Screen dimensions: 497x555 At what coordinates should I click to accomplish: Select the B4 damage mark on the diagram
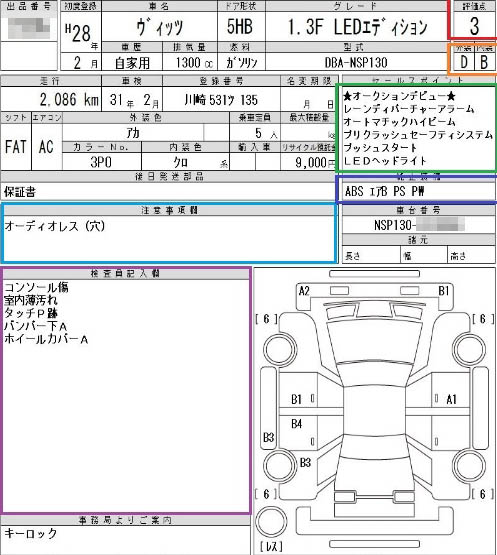296,424
